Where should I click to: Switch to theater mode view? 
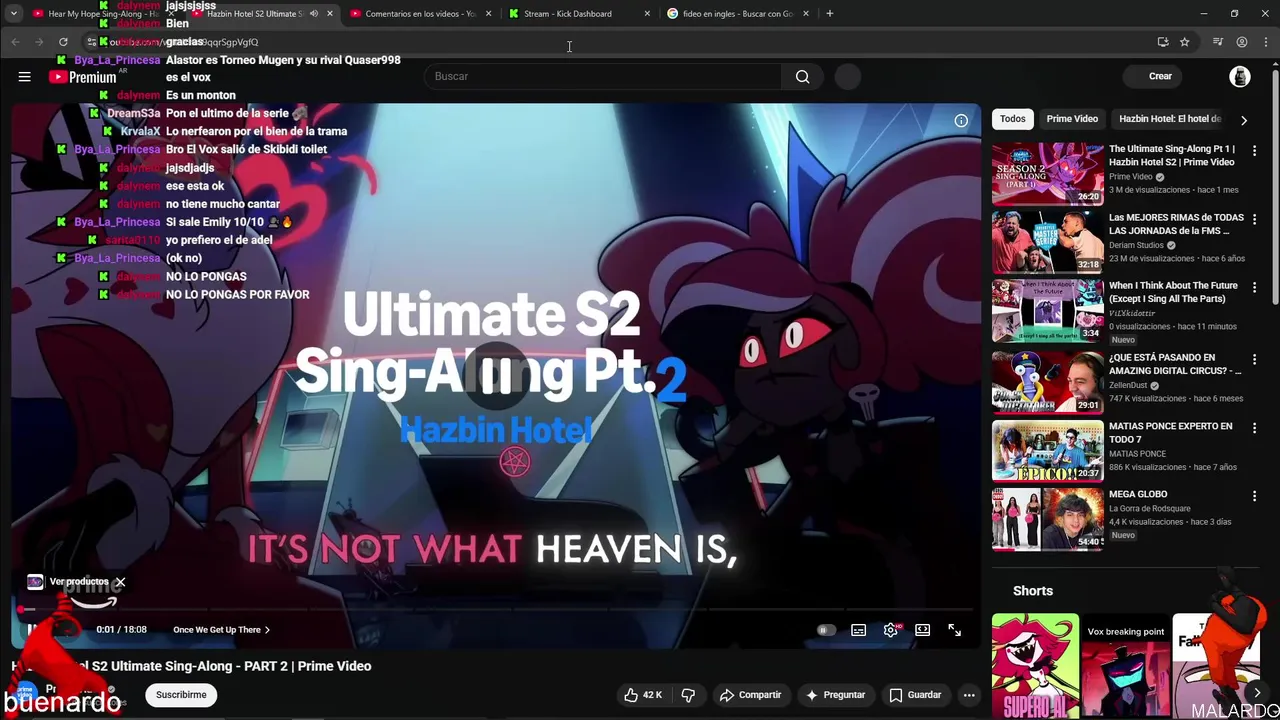923,630
